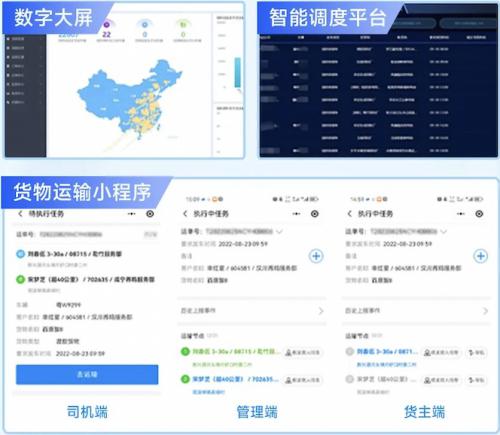Open the three-dot menu in the manager panel
Viewport: 500px width, 435px height.
(x=296, y=214)
